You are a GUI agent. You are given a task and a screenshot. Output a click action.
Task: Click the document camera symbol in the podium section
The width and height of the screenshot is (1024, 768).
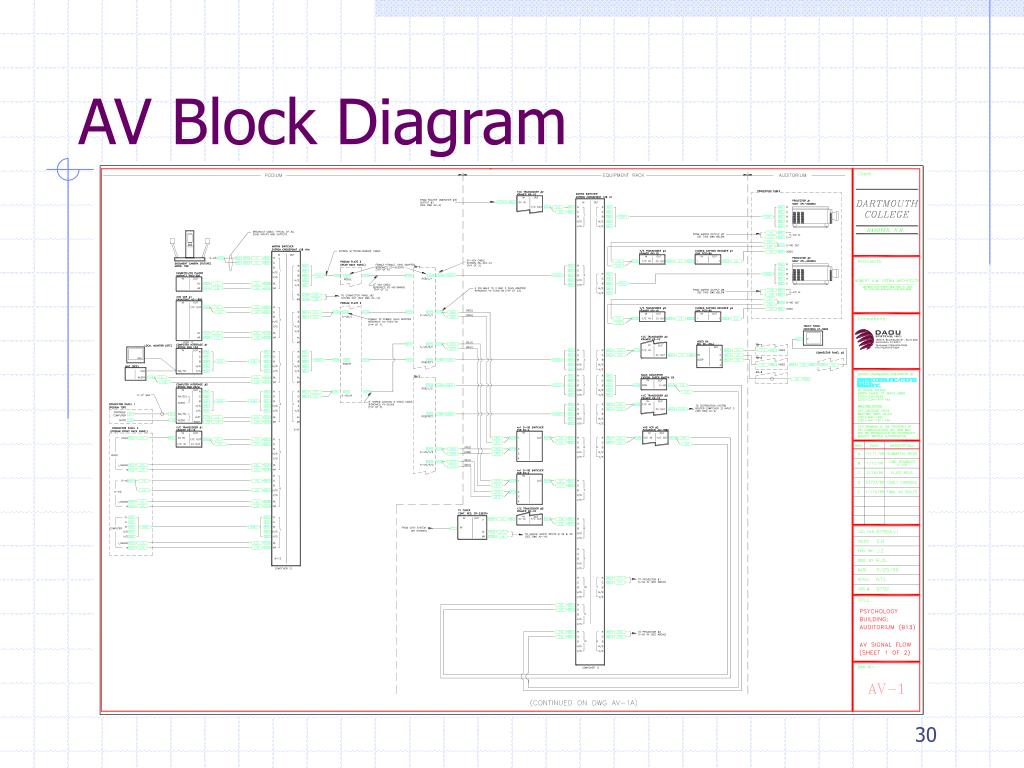tap(189, 246)
